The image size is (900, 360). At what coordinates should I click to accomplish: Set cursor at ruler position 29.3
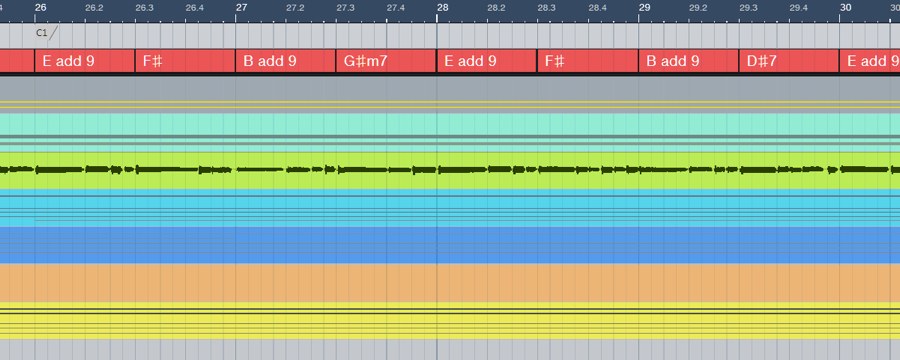(748, 7)
